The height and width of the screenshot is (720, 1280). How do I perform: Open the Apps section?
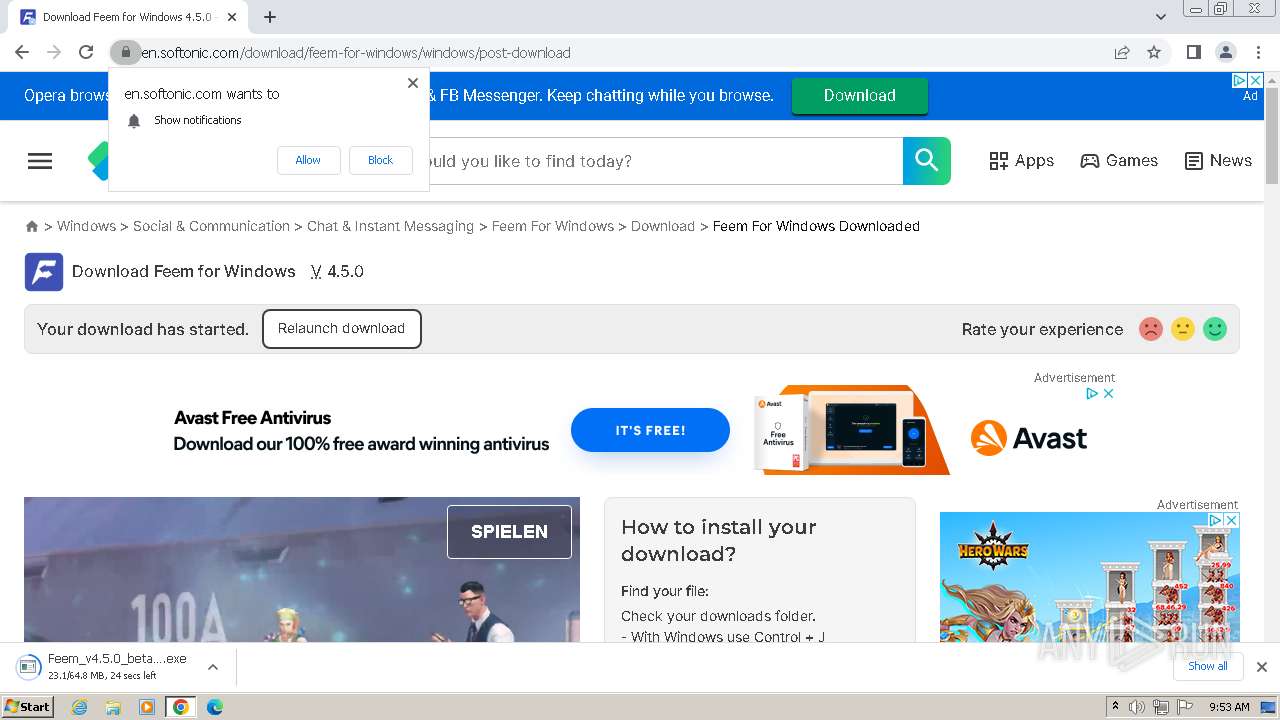1021,161
